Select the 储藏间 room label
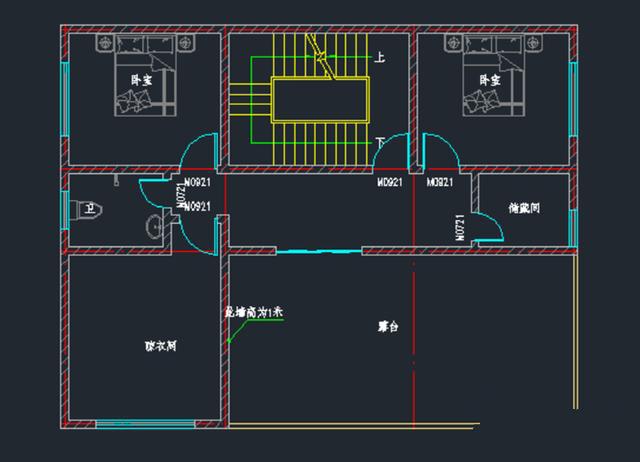 (524, 209)
